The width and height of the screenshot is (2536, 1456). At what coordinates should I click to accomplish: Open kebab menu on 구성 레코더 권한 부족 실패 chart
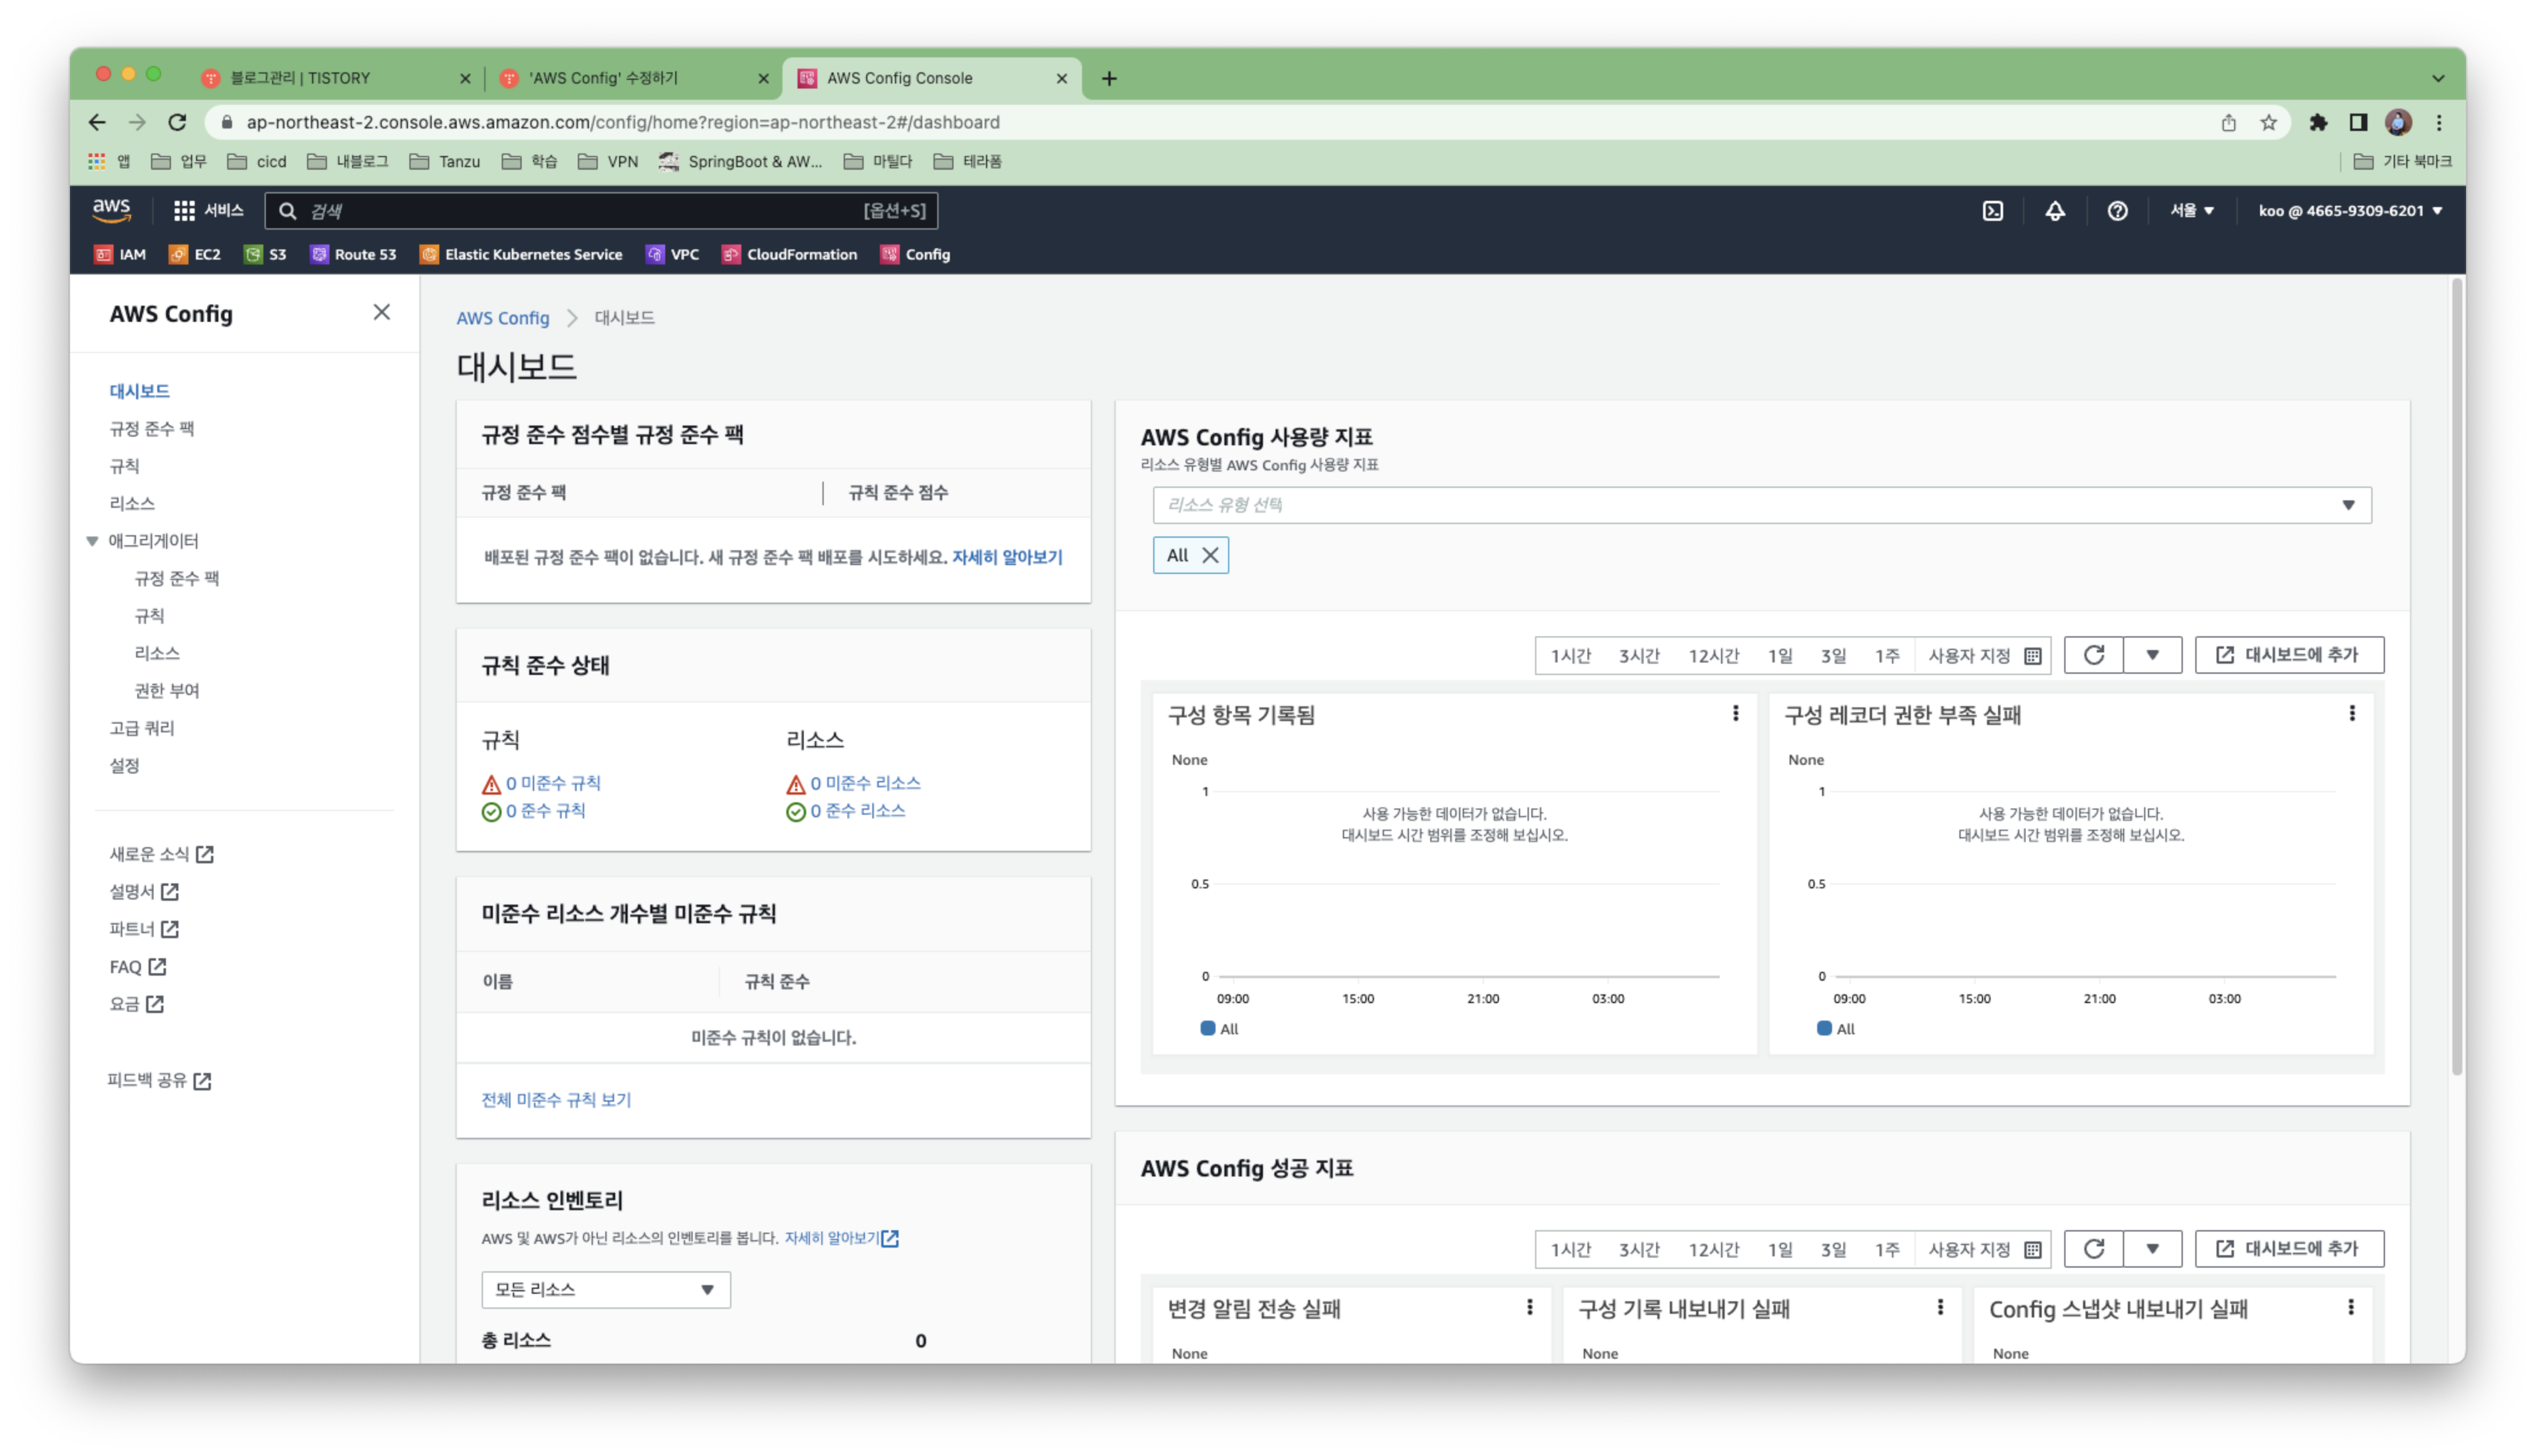tap(2351, 713)
